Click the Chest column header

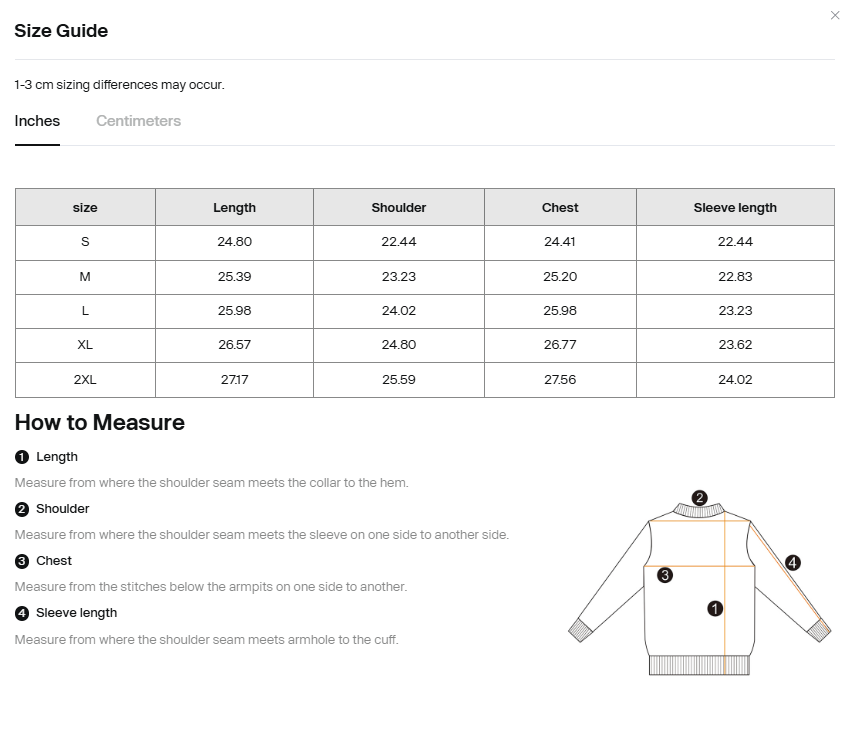click(x=560, y=208)
